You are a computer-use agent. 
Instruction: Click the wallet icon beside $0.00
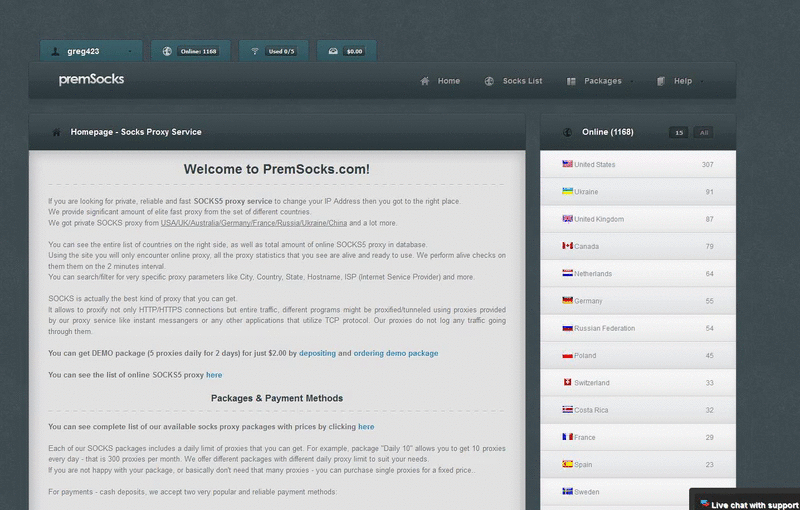(333, 51)
